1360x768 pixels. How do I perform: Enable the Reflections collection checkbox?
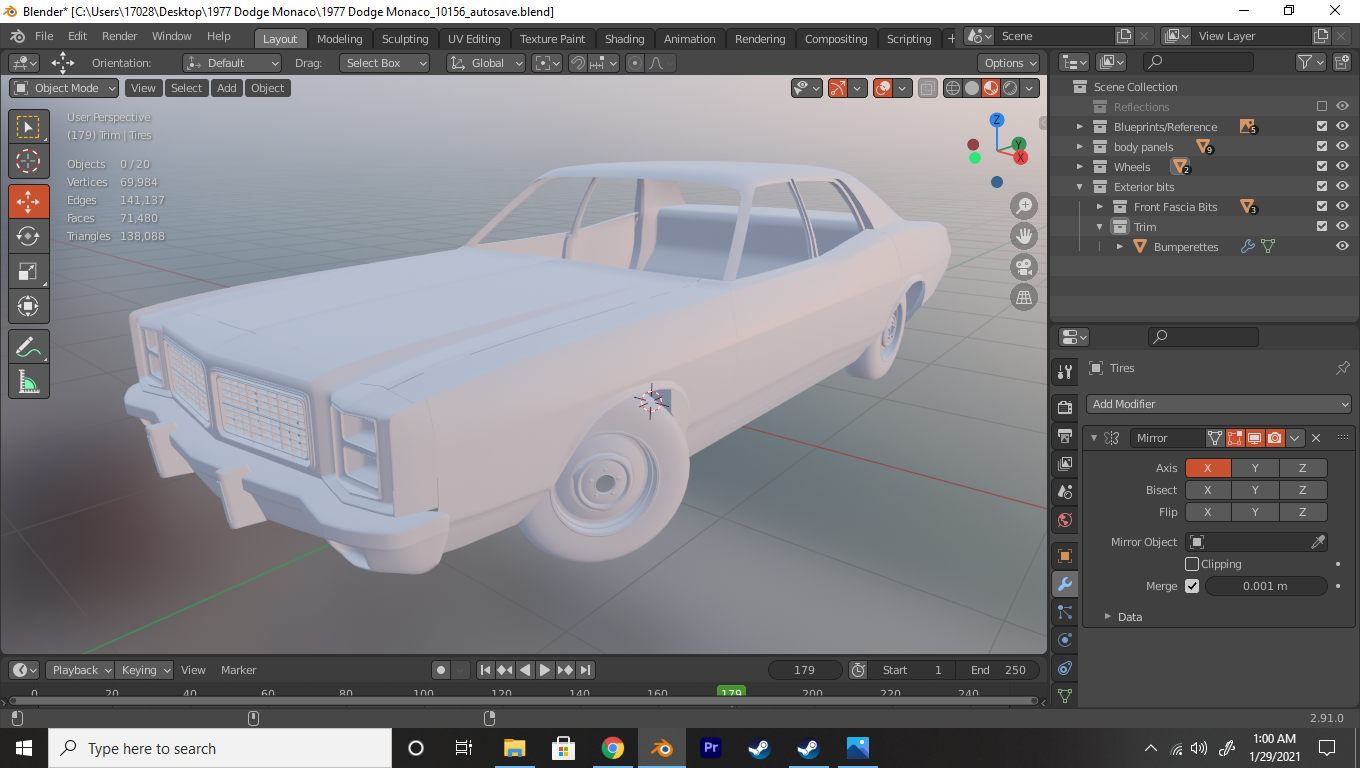pyautogui.click(x=1322, y=106)
